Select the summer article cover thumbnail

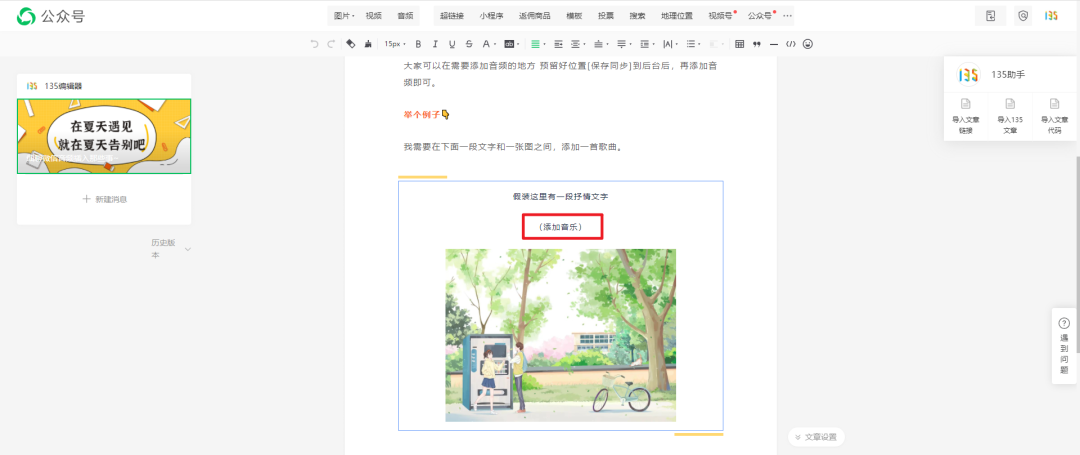pos(104,135)
